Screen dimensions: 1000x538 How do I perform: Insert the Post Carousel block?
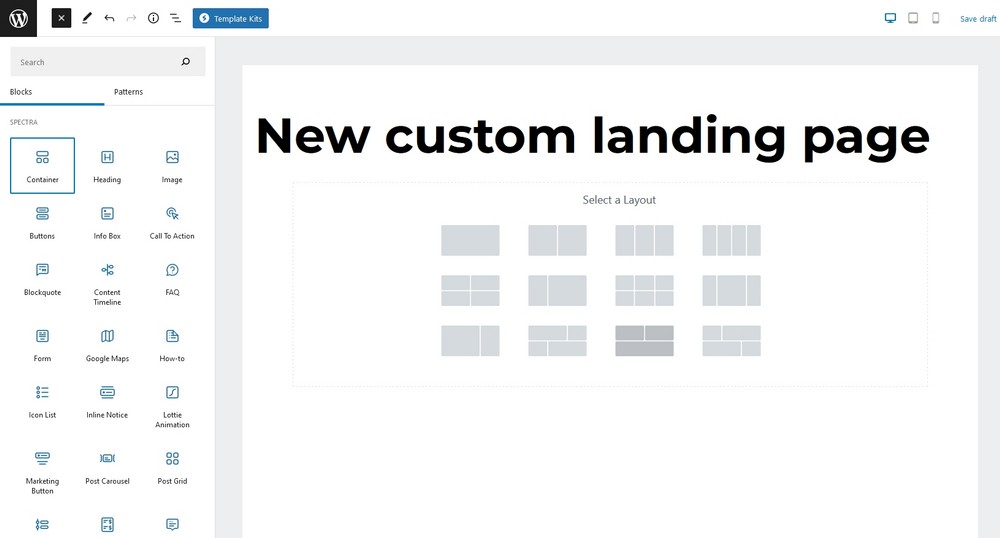[x=107, y=467]
